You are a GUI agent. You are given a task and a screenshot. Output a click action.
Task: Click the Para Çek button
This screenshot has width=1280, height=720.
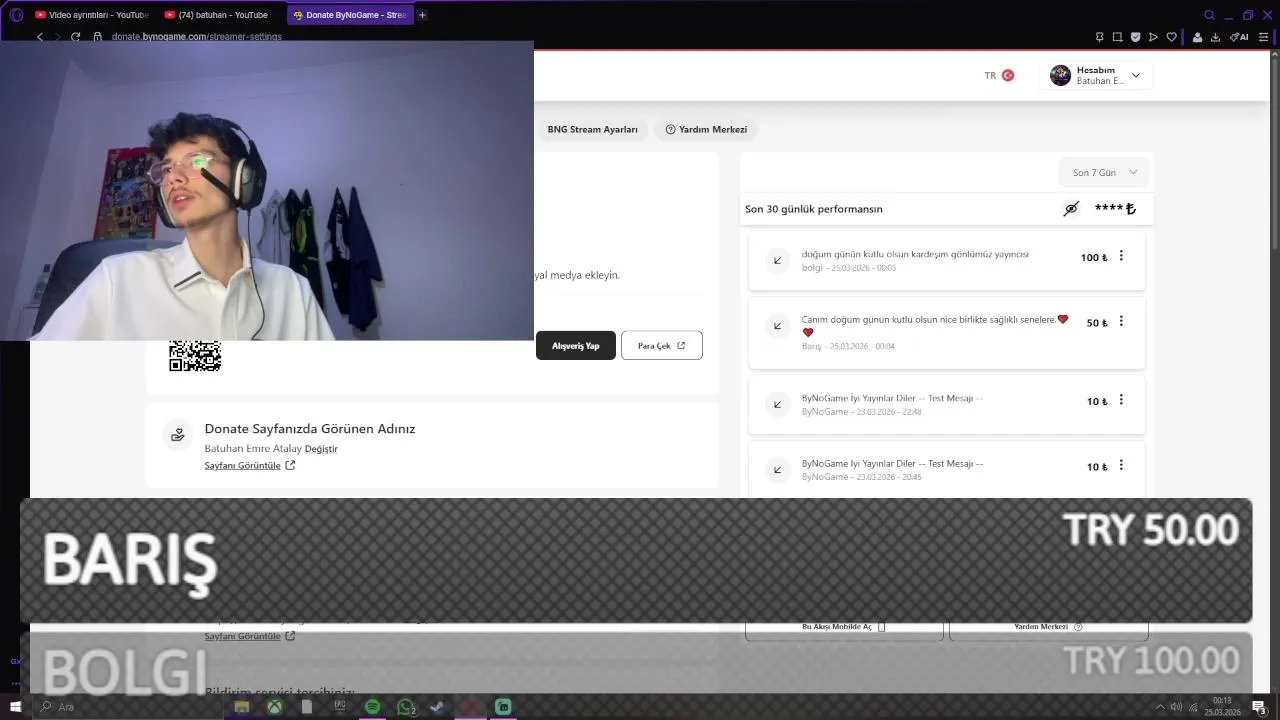point(662,345)
